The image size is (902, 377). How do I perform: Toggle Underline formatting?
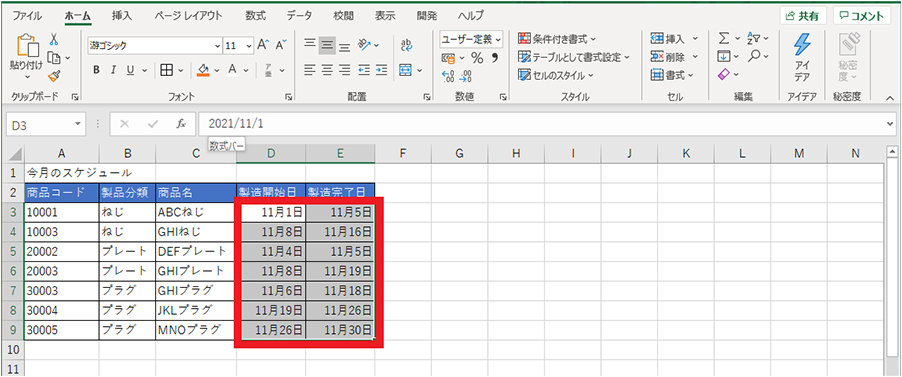pos(130,70)
